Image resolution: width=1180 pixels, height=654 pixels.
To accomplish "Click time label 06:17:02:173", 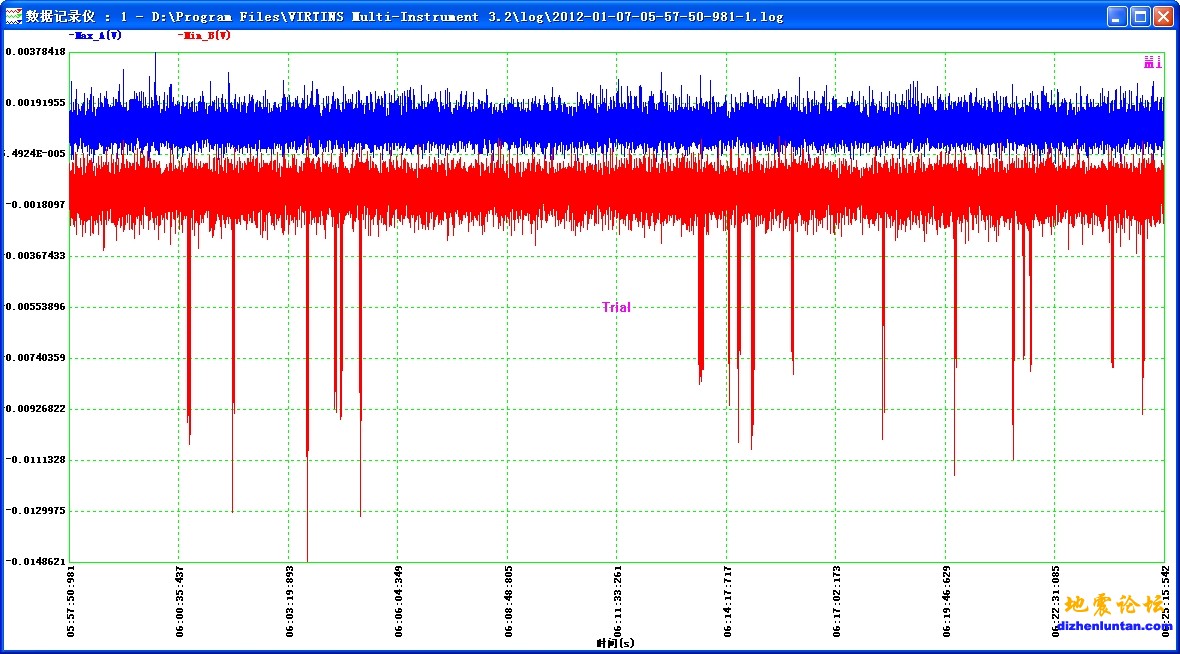I will click(837, 601).
